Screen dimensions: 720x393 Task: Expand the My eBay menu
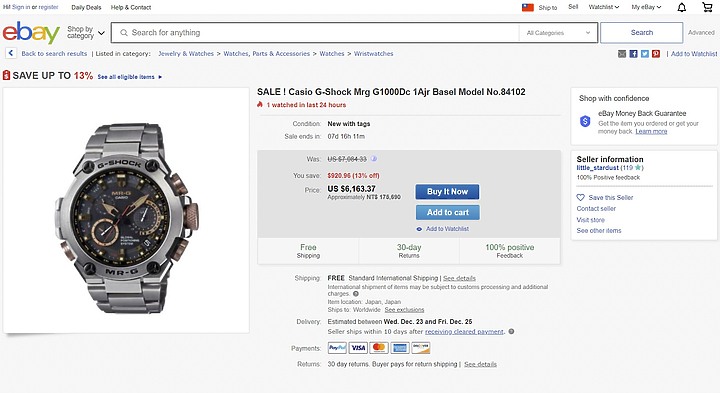tap(646, 7)
